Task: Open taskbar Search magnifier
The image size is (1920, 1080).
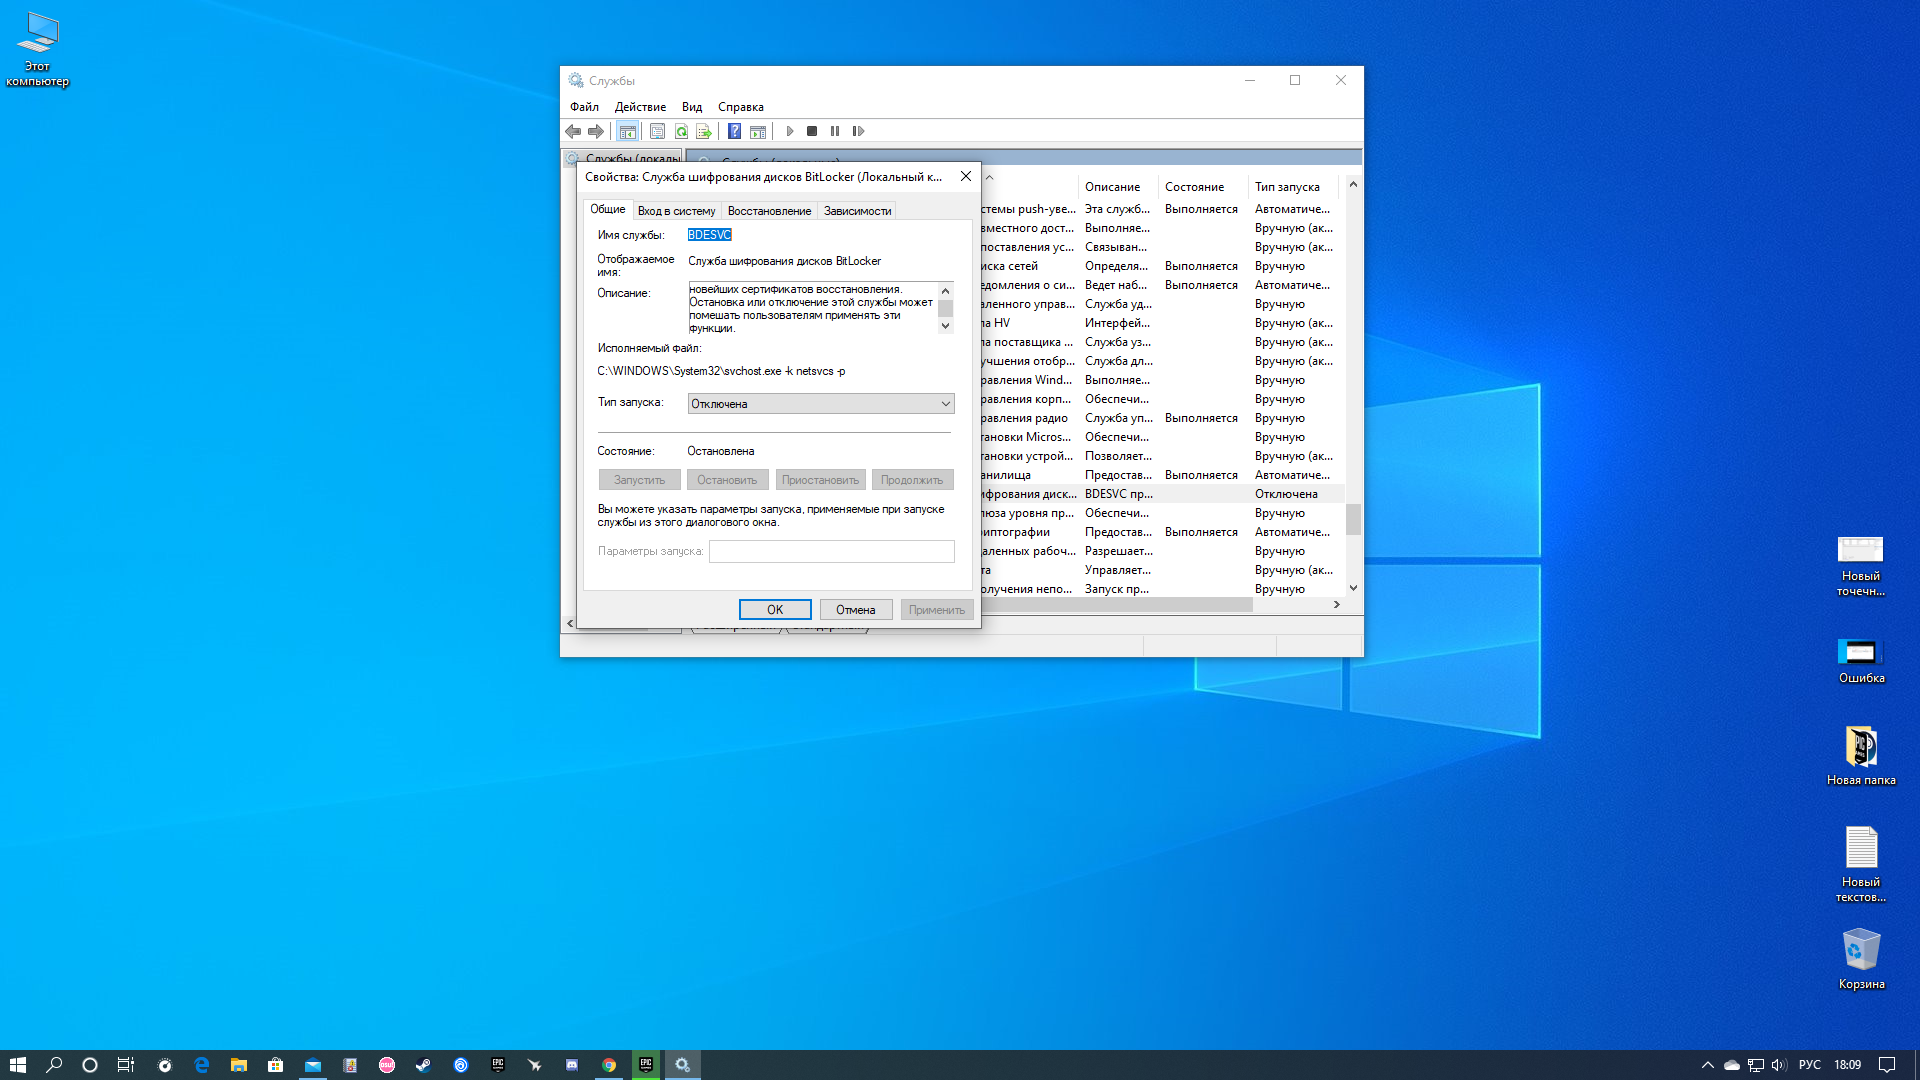Action: click(x=54, y=1065)
